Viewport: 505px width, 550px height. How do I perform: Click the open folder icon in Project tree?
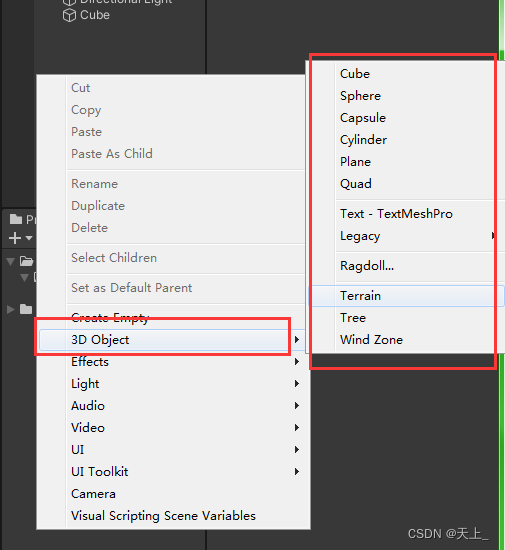pyautogui.click(x=26, y=261)
